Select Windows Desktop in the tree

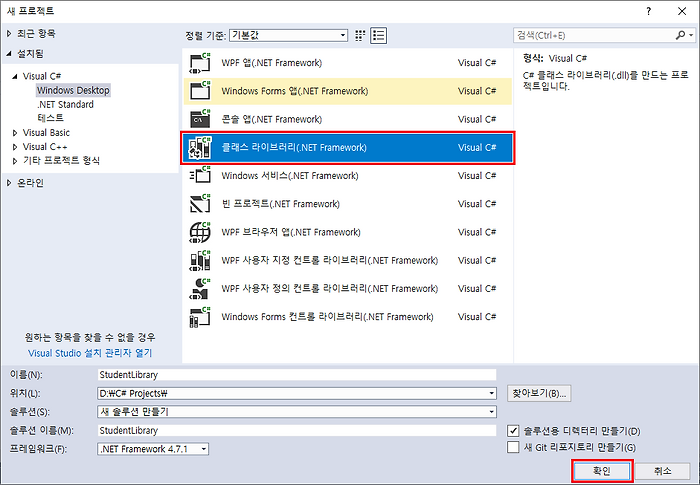tap(73, 90)
